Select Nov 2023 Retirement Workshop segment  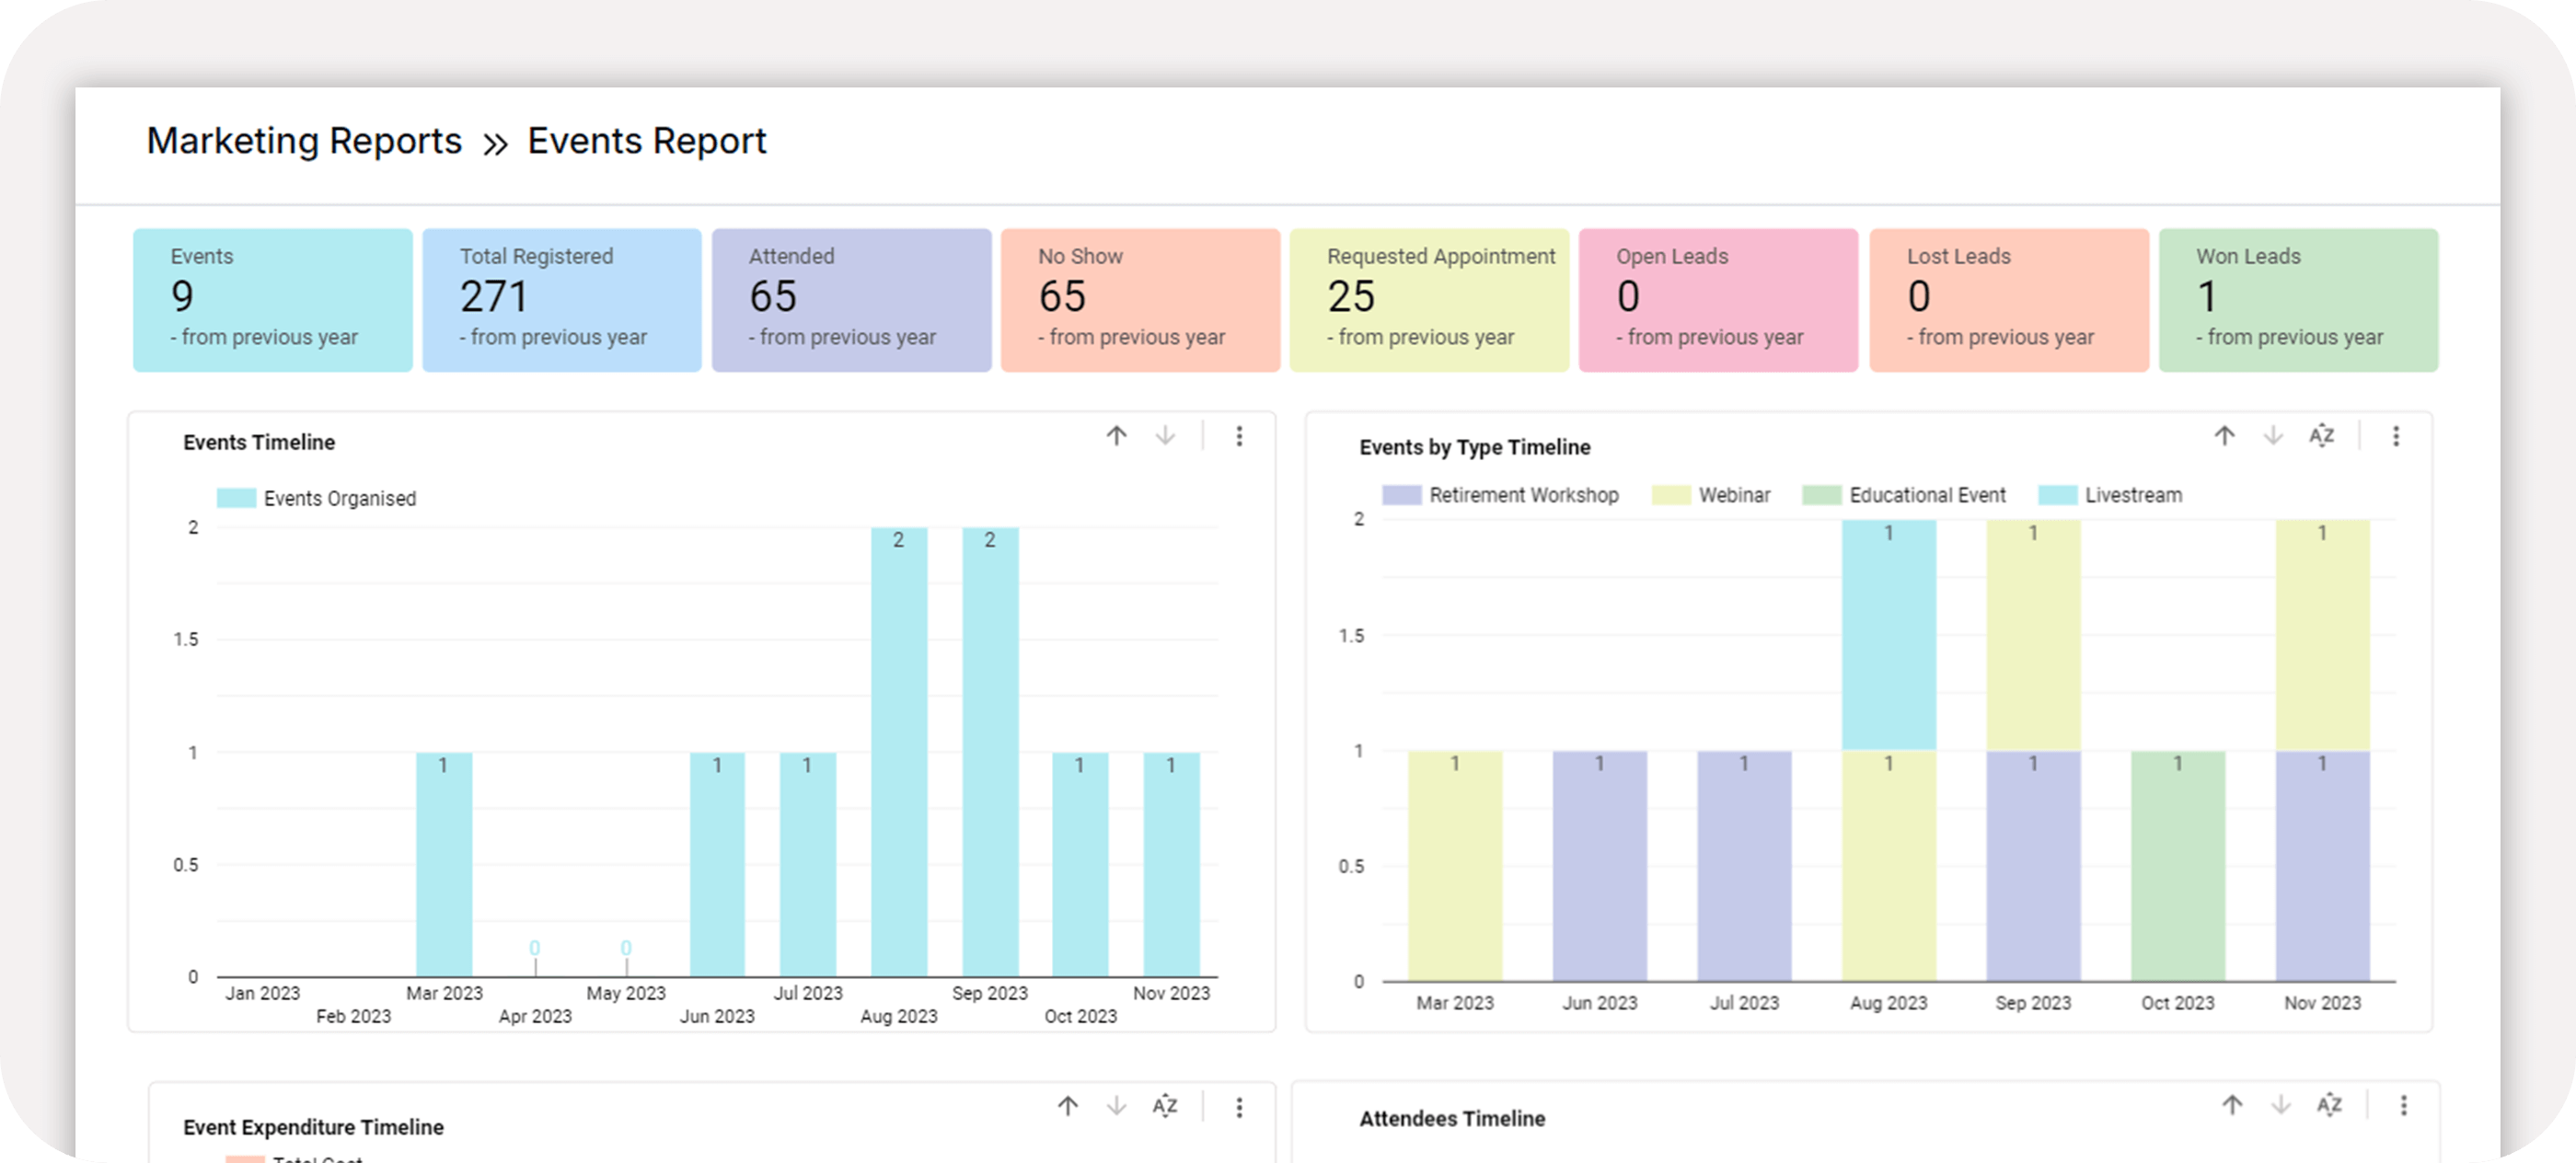pyautogui.click(x=2323, y=866)
